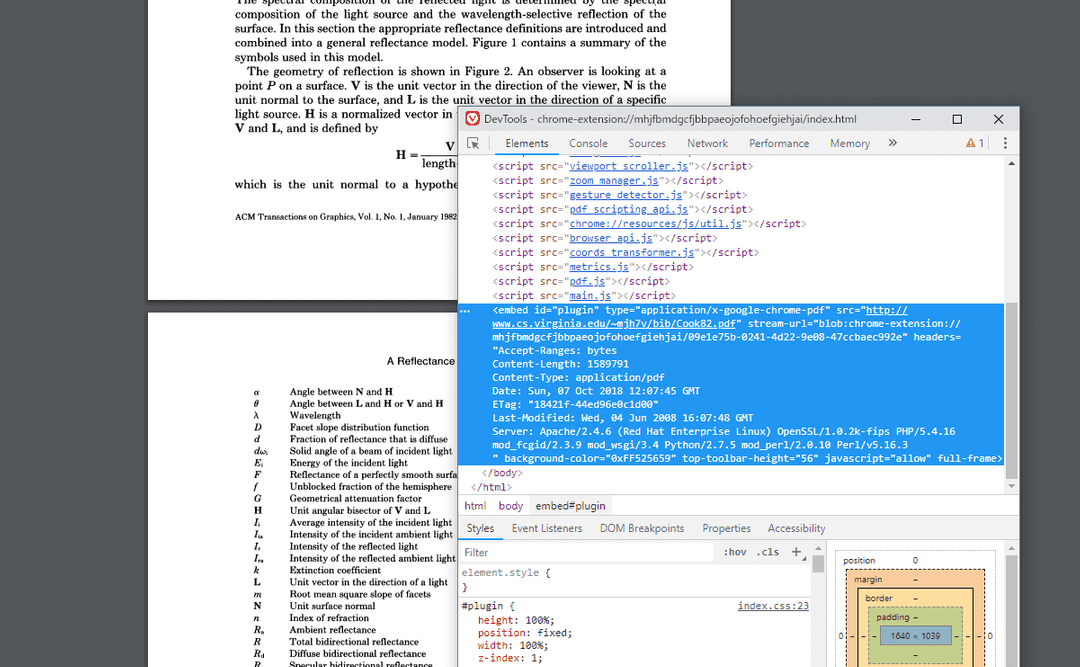Expand hidden panels via chevron overflow icon
The width and height of the screenshot is (1080, 667).
892,142
